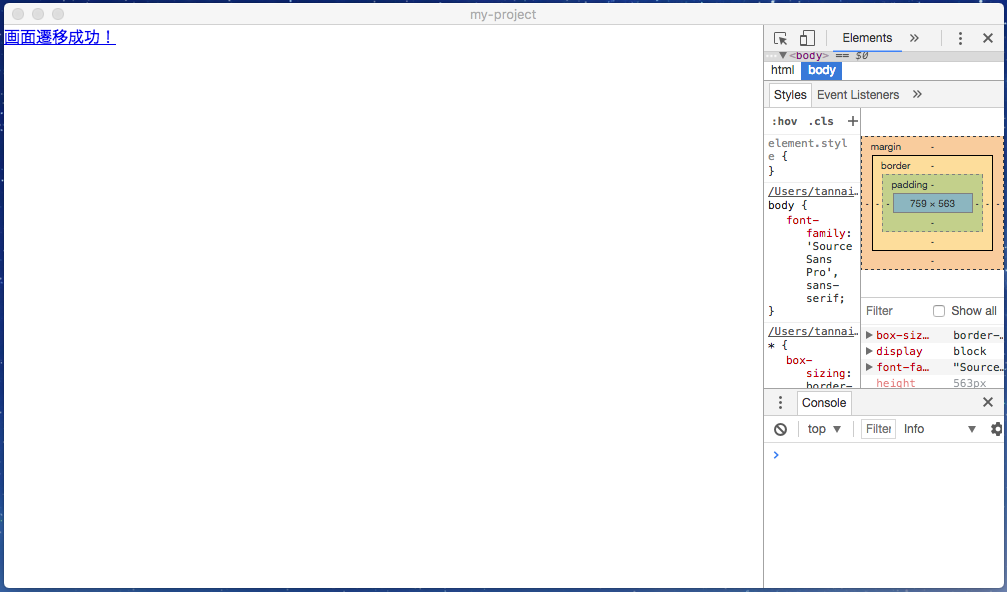Screen dimensions: 1007x592
Task: Click the clear console icon
Action: (x=780, y=428)
